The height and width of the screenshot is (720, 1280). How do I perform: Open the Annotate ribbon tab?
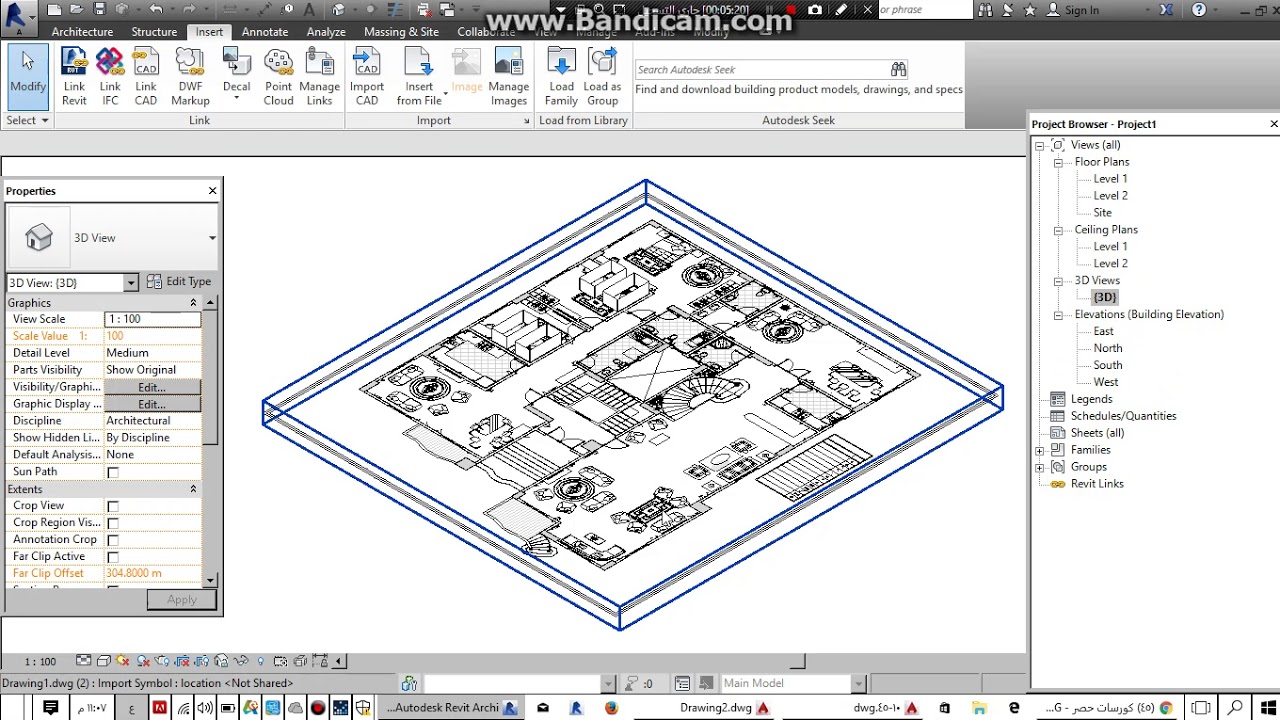(265, 32)
